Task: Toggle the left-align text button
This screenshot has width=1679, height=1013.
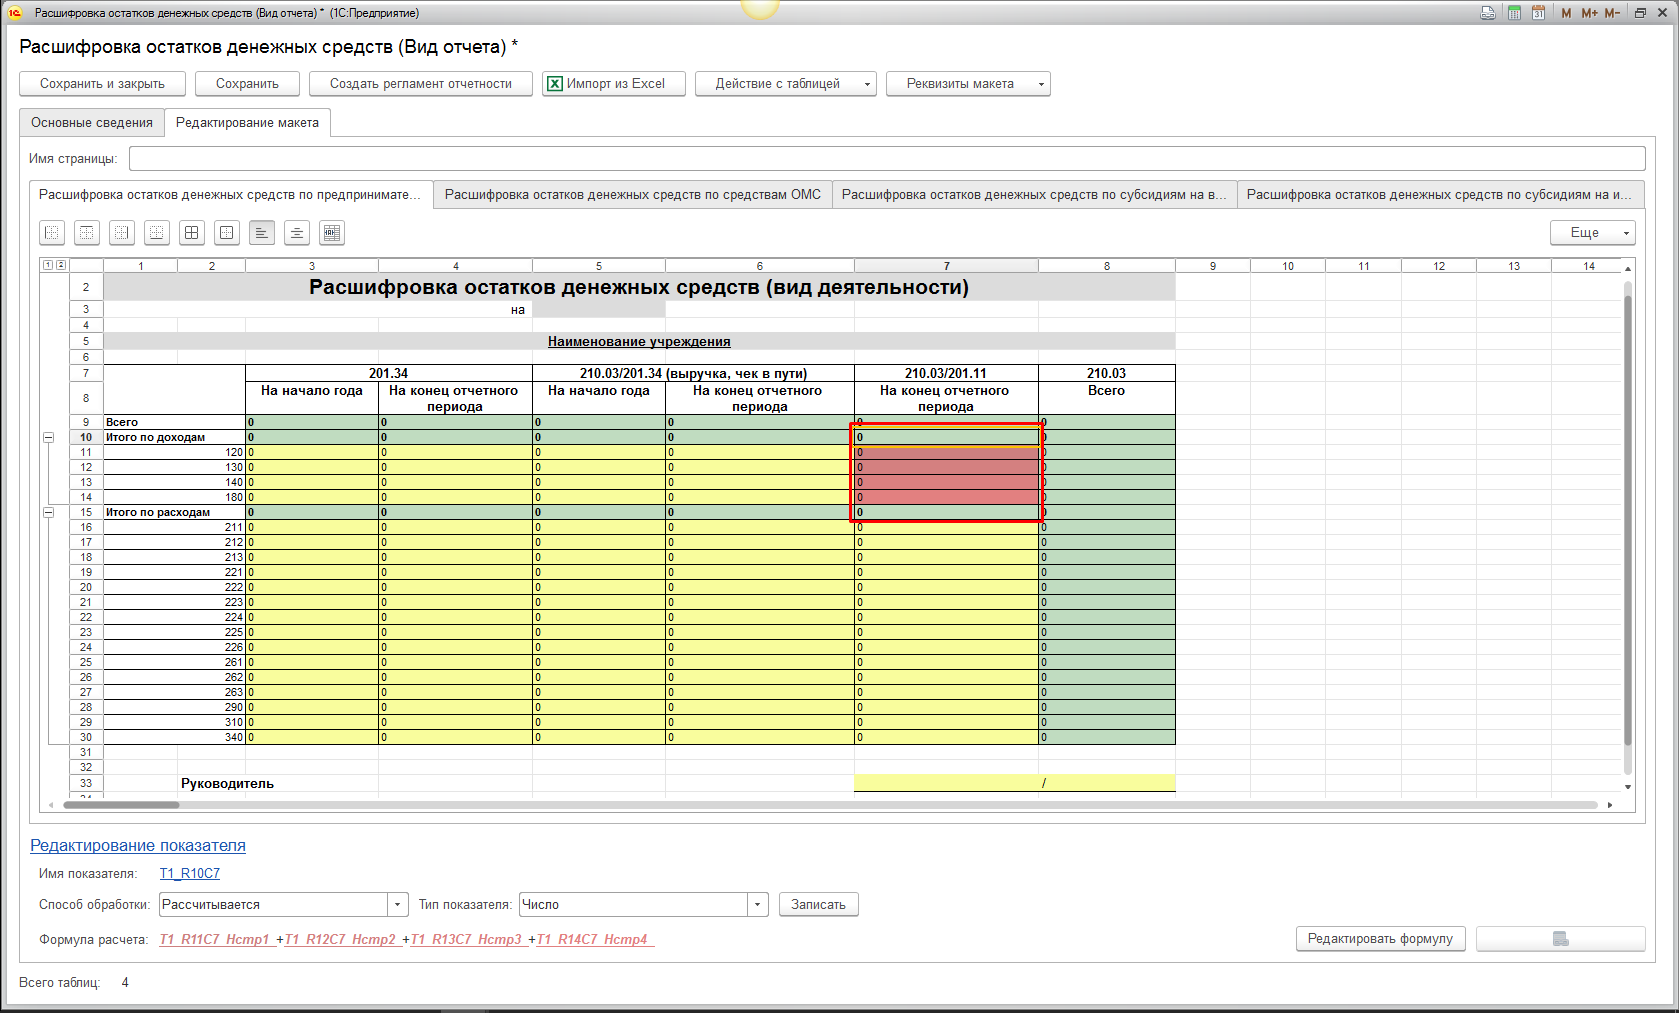Action: [262, 233]
